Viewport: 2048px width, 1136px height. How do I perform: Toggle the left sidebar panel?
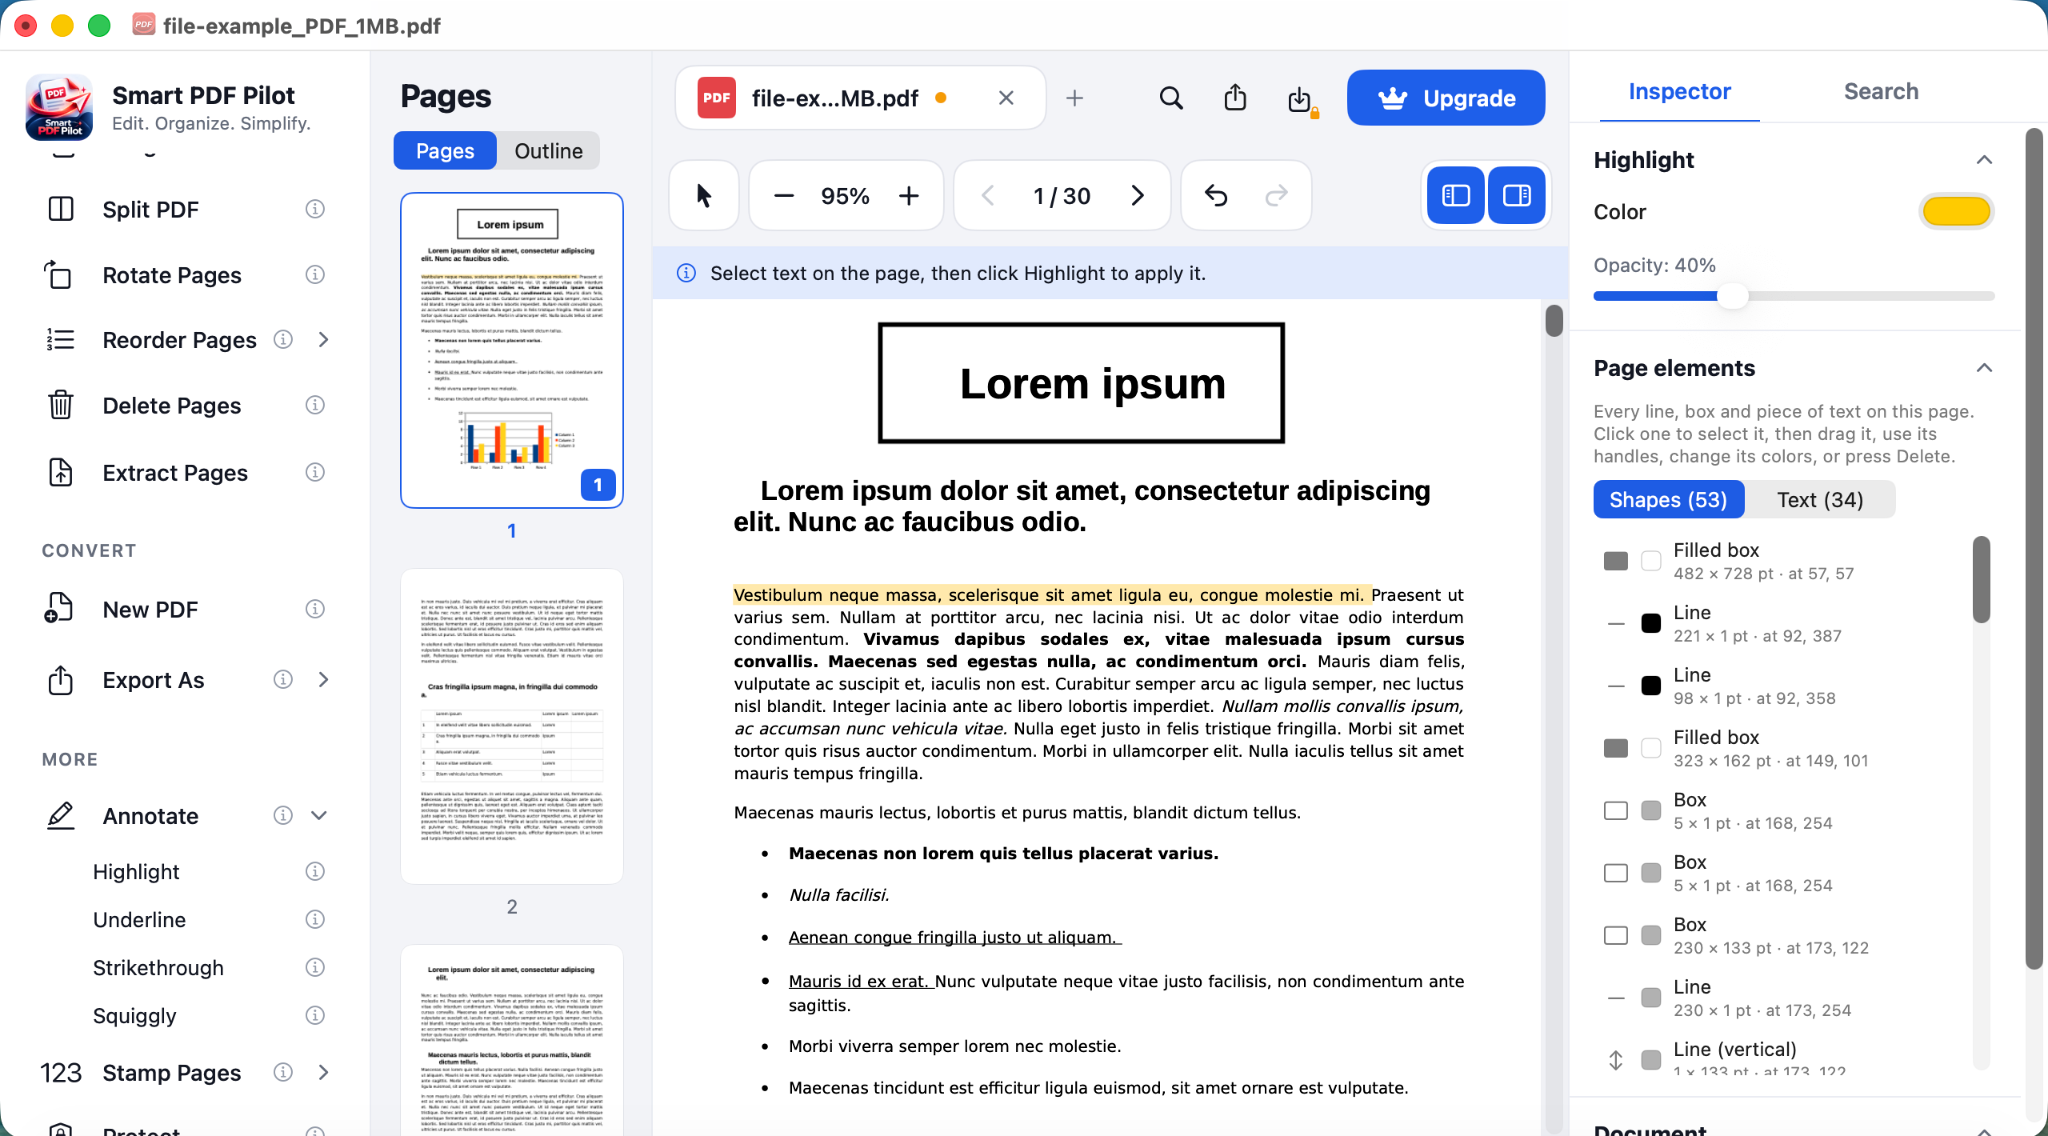point(1456,195)
